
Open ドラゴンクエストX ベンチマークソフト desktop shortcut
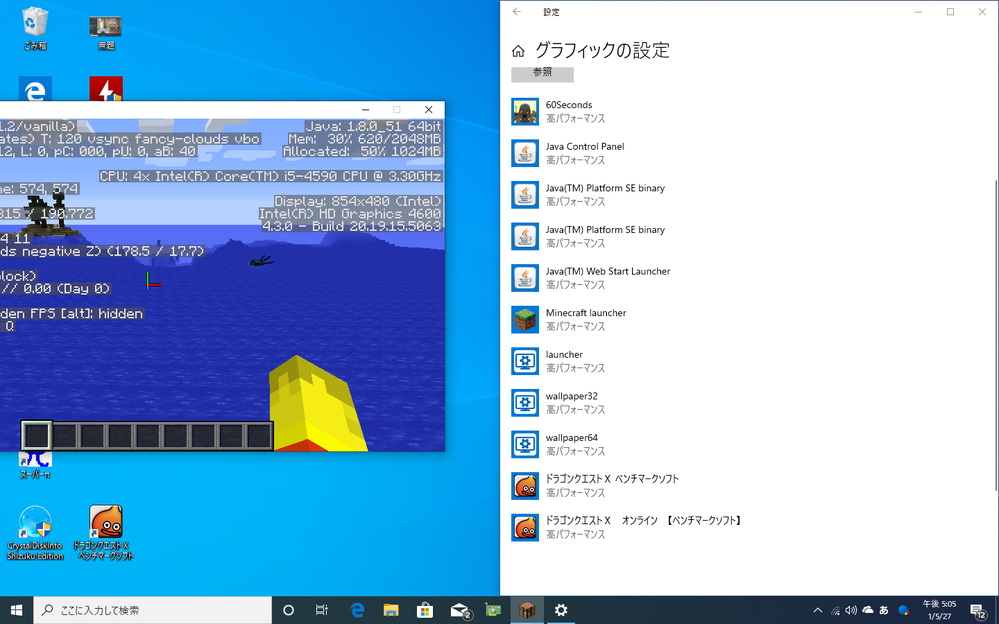pyautogui.click(x=106, y=533)
